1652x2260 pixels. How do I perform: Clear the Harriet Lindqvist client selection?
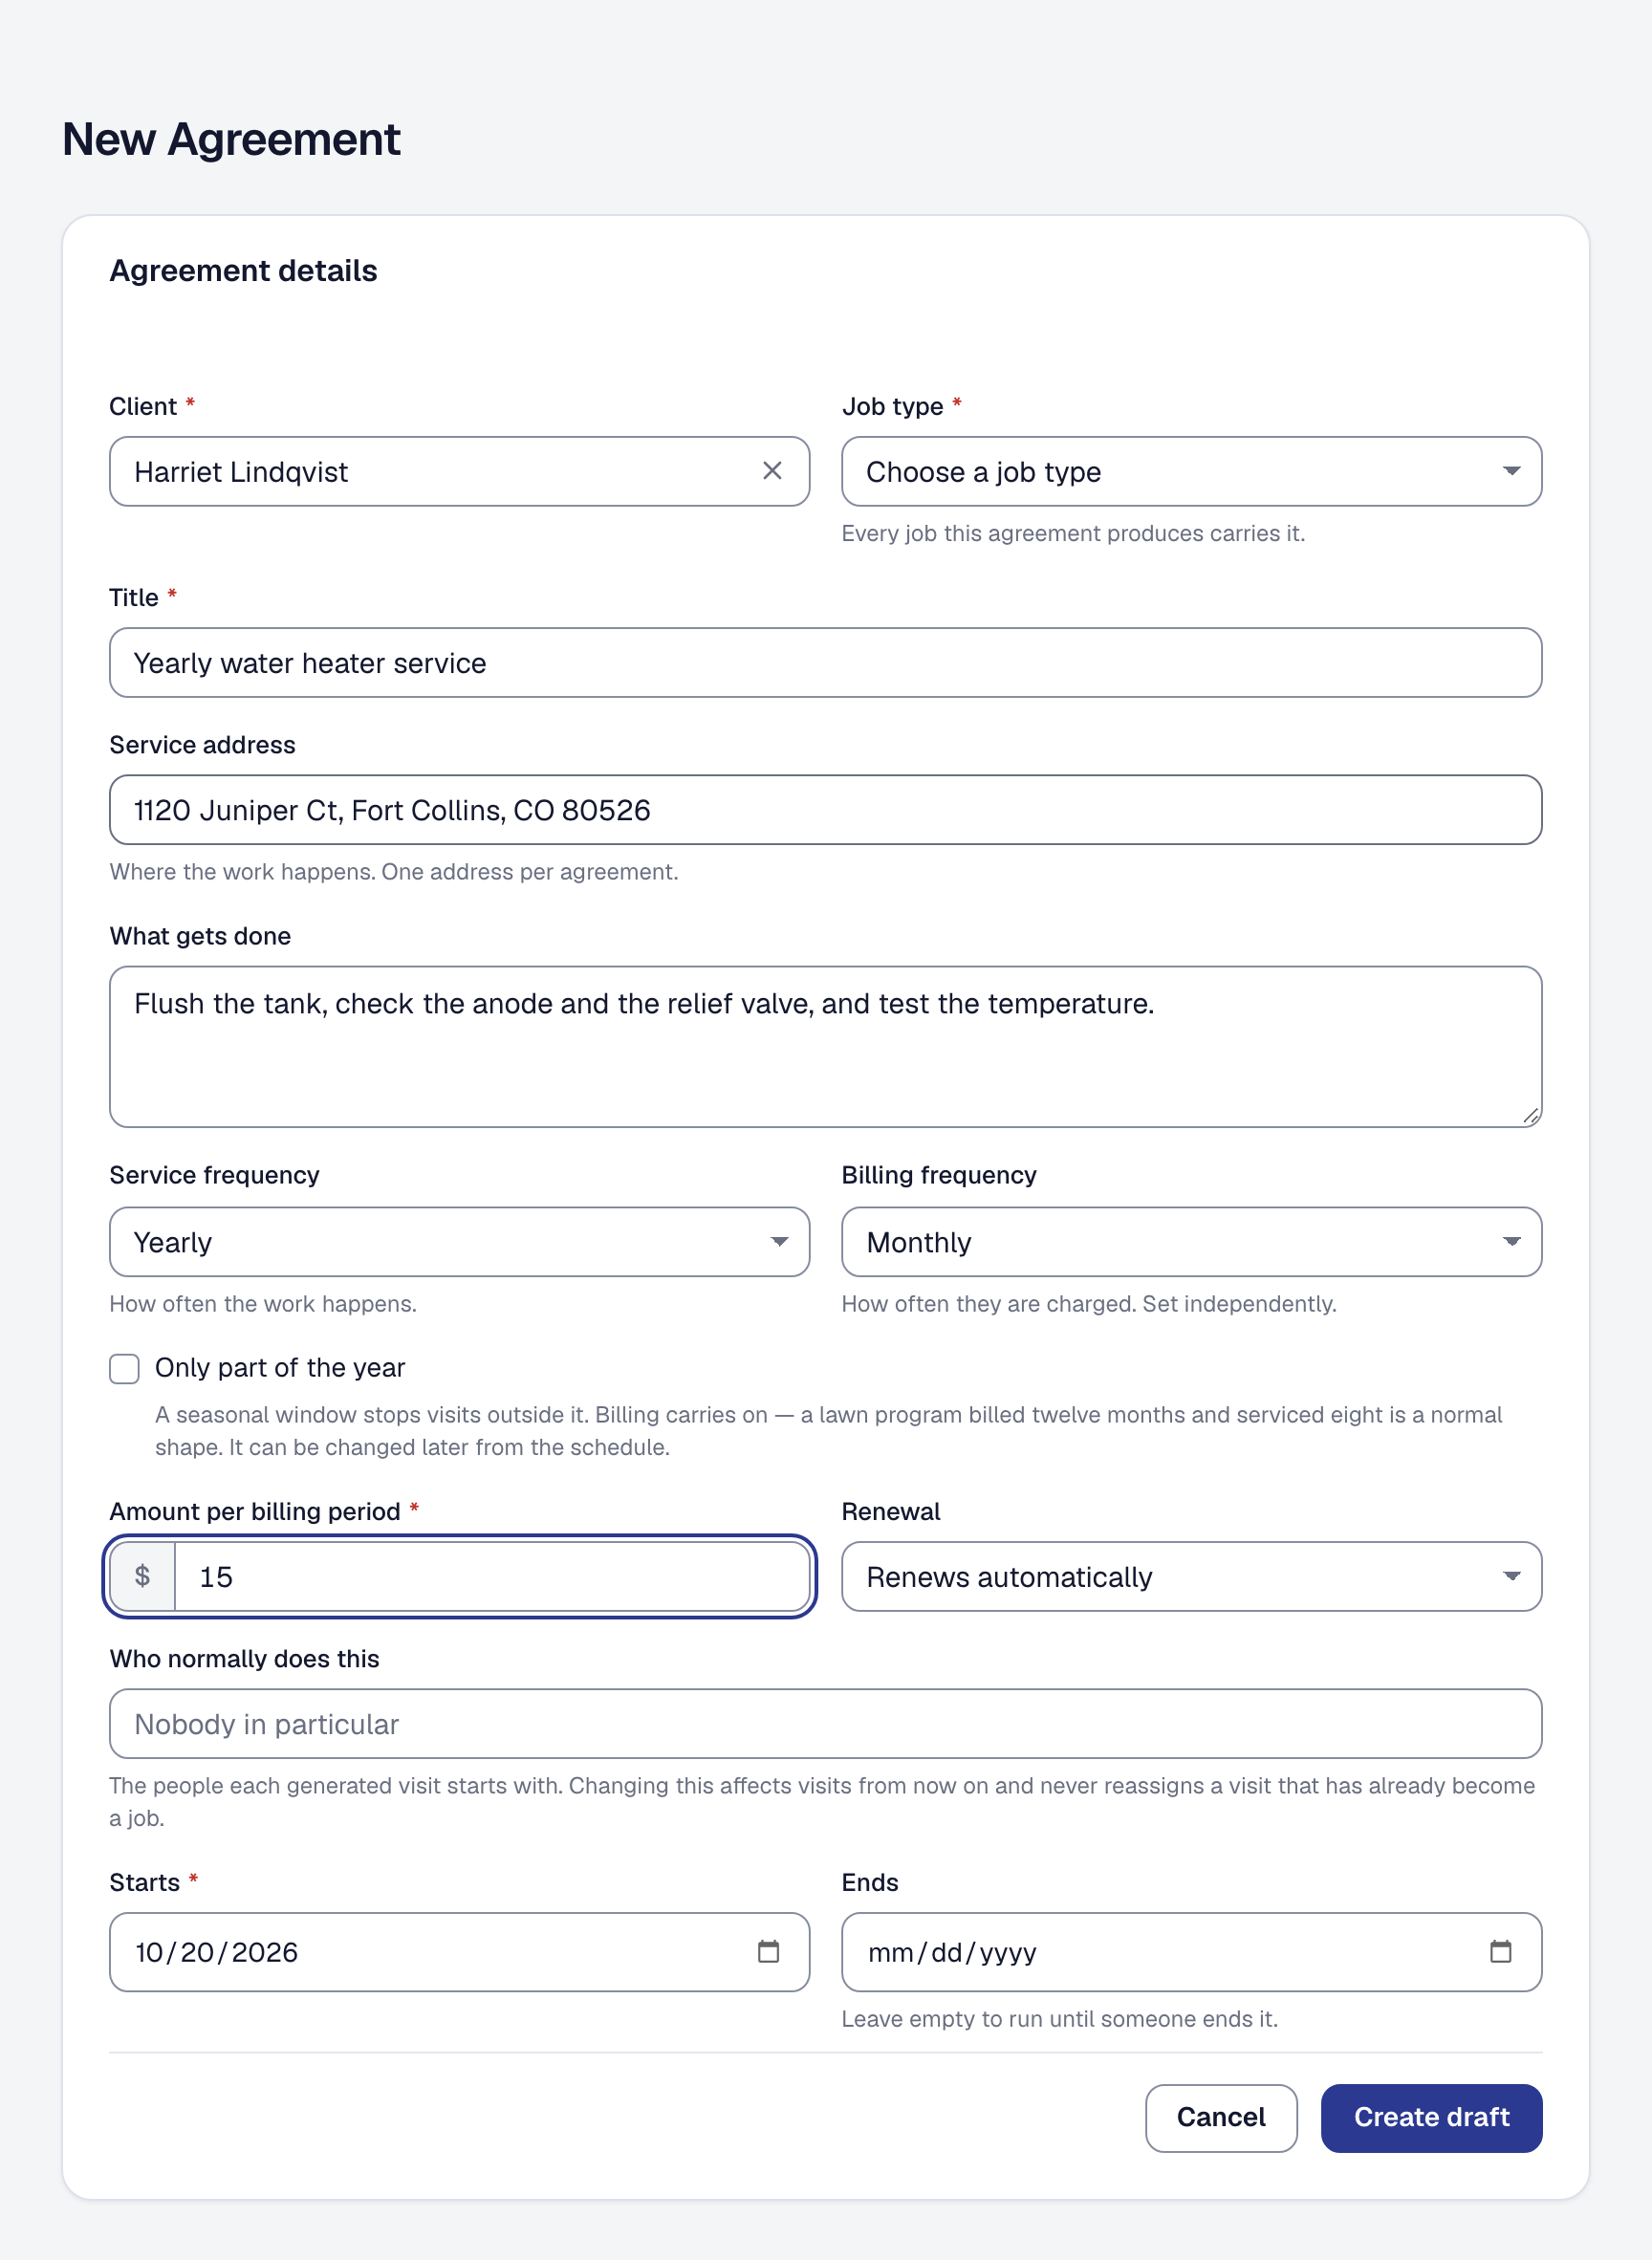pos(772,471)
